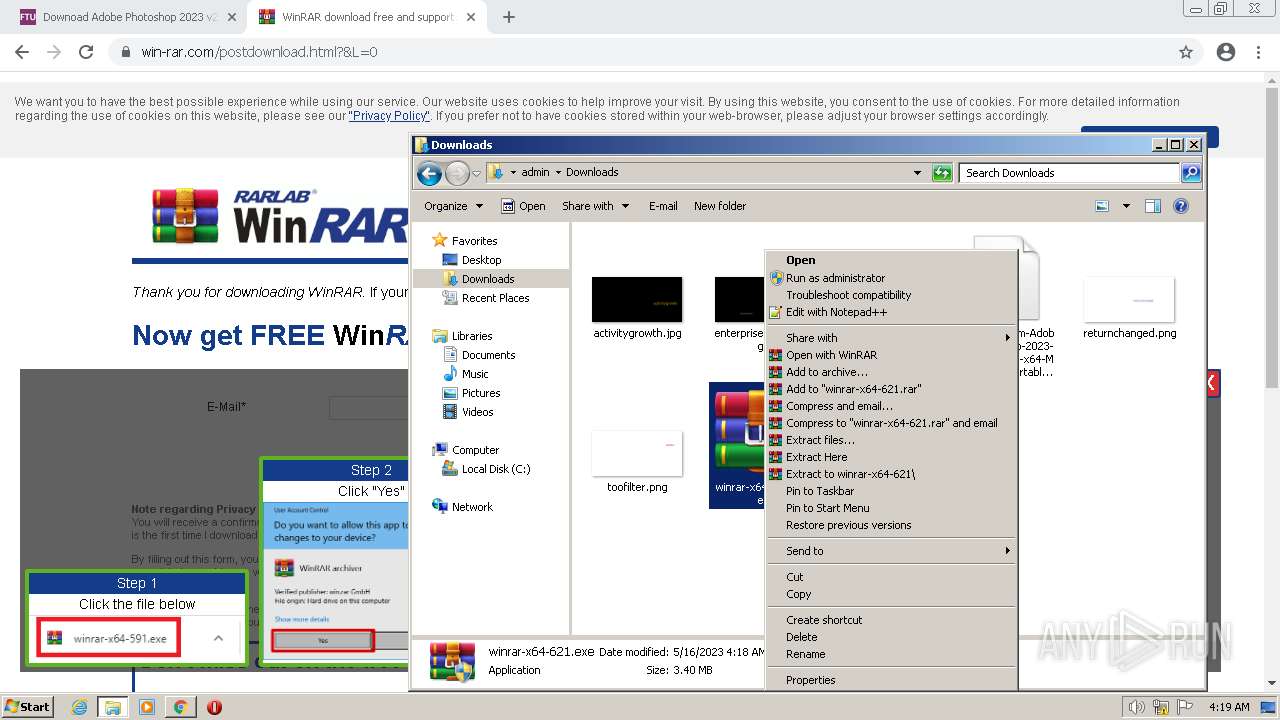Click the Privacy Policy link
Viewport: 1280px width, 720px height.
click(x=389, y=116)
